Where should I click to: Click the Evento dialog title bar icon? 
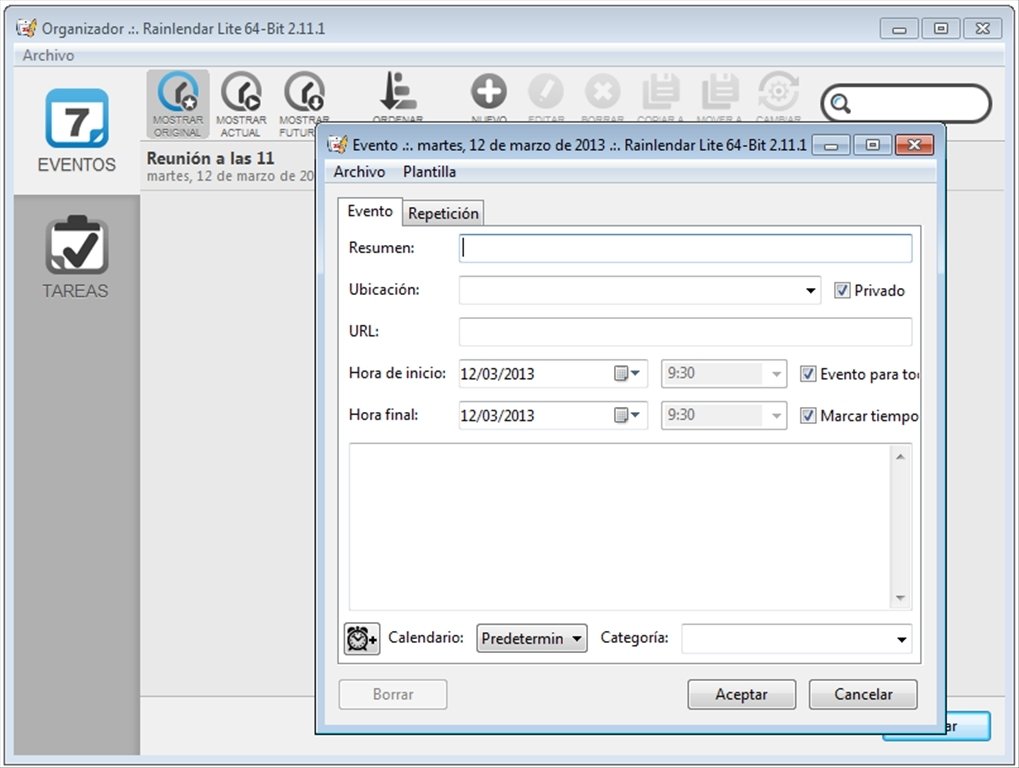point(337,144)
